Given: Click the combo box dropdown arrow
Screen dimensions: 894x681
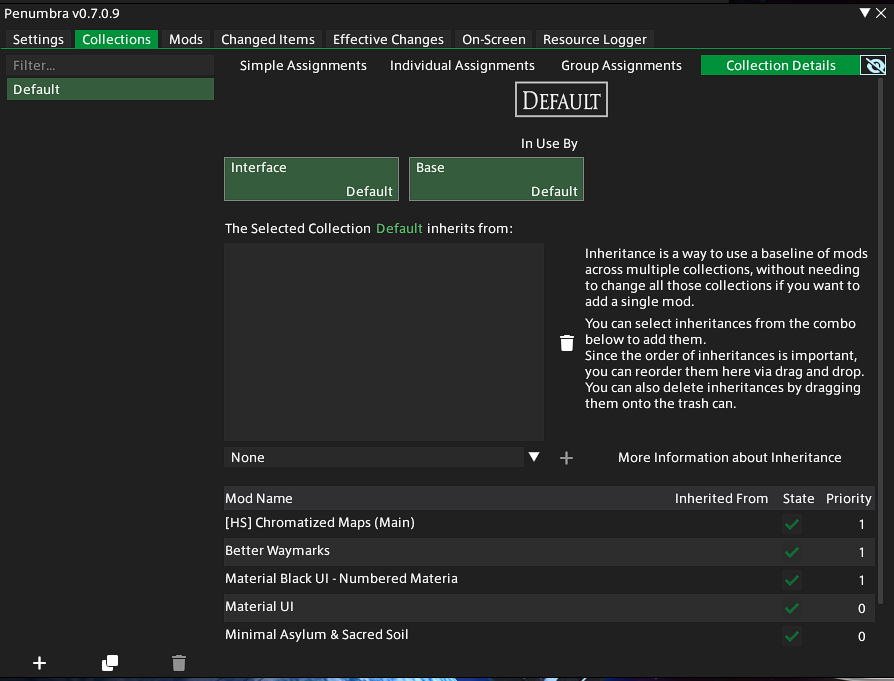Looking at the screenshot, I should coord(535,457).
